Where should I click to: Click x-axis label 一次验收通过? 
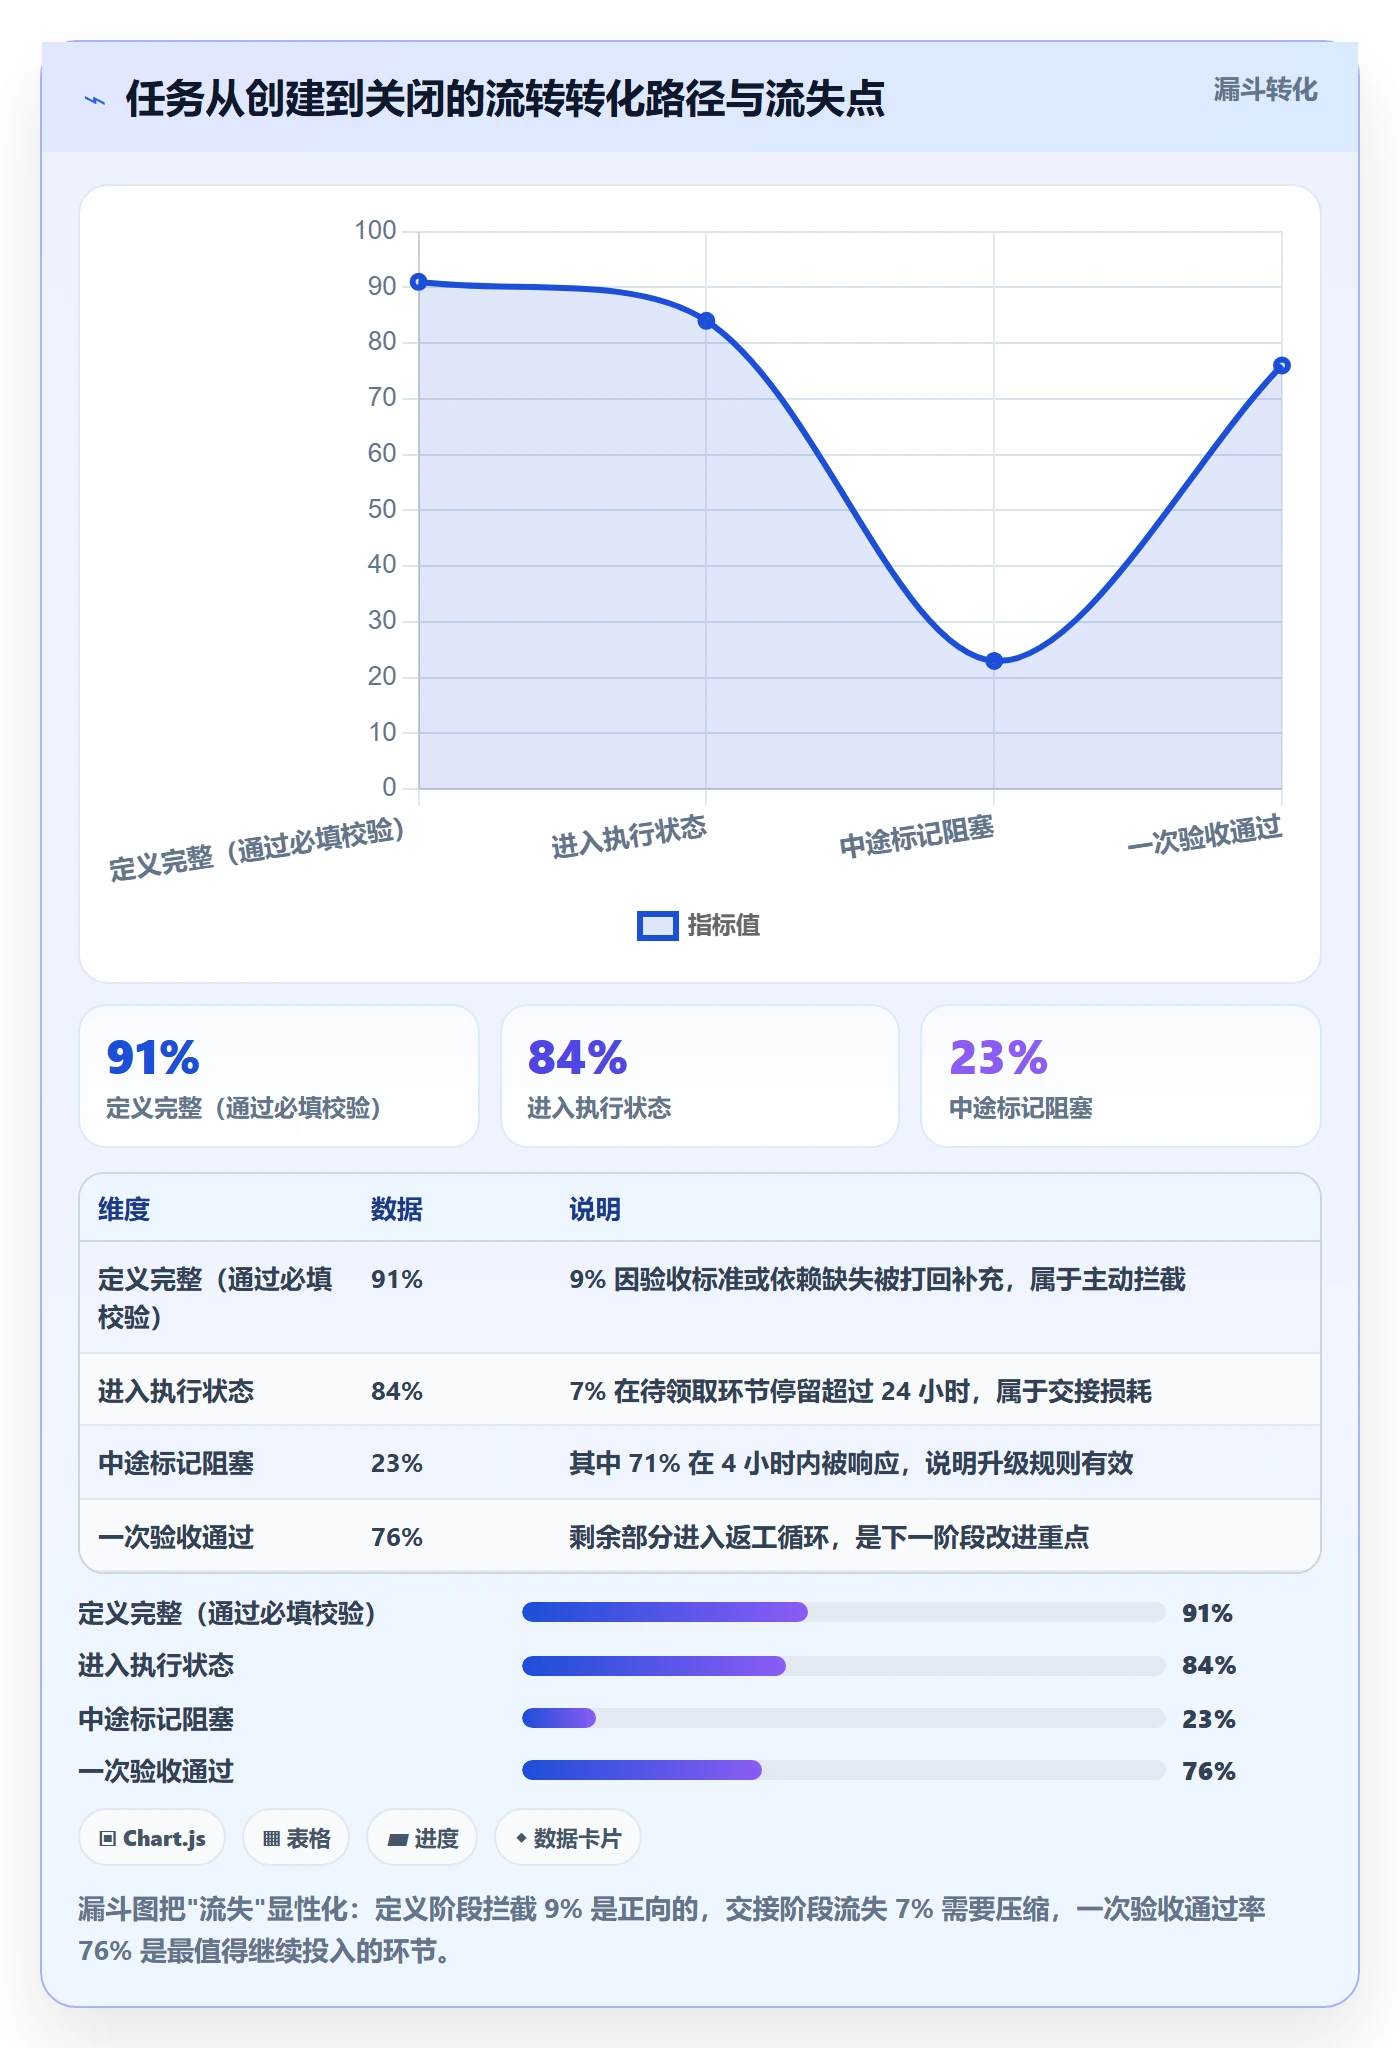[1205, 835]
